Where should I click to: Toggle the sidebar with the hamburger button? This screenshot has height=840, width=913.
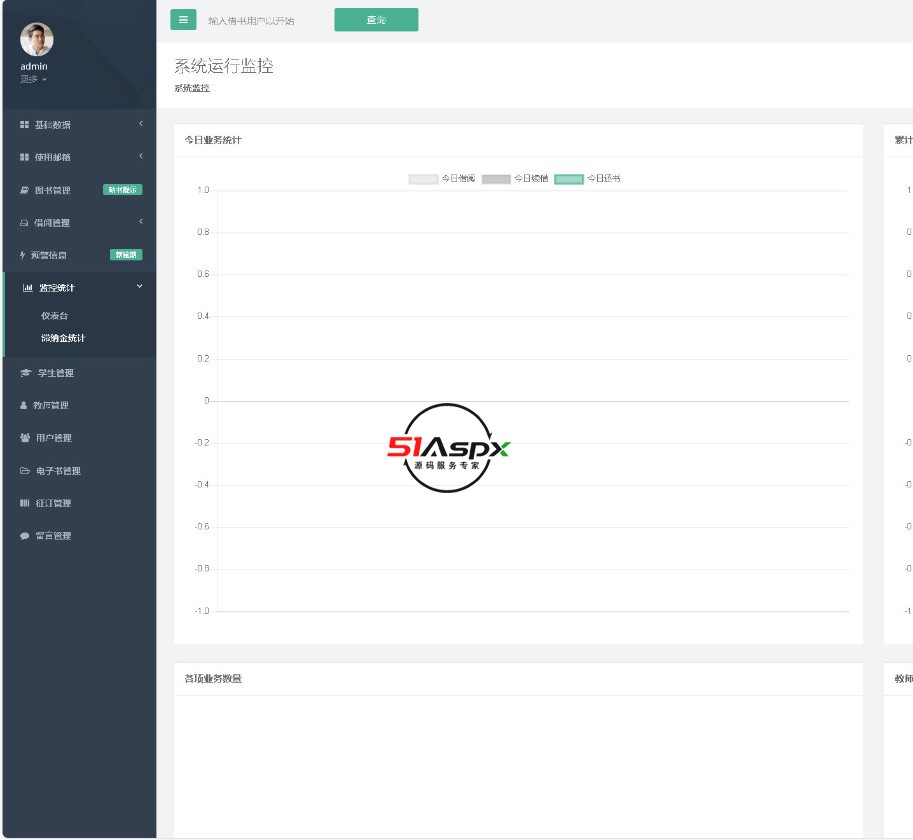click(183, 20)
